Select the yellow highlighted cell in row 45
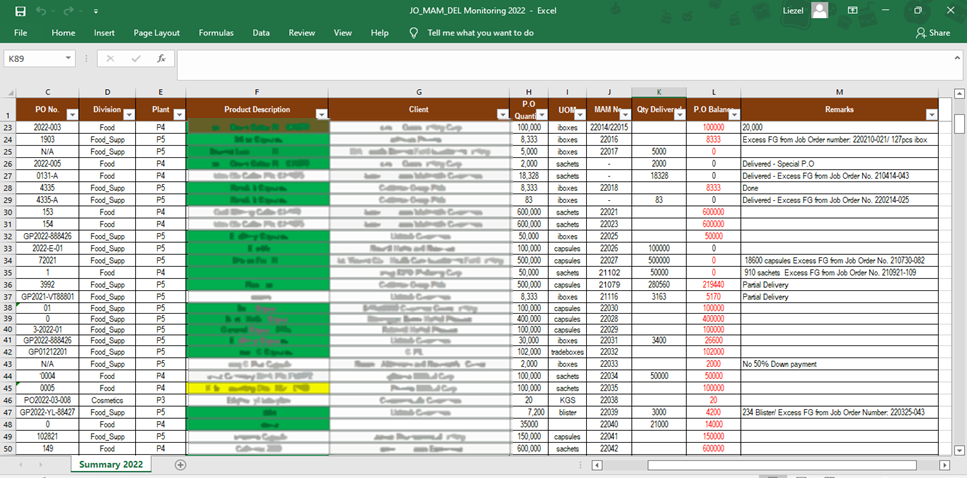 [257, 388]
